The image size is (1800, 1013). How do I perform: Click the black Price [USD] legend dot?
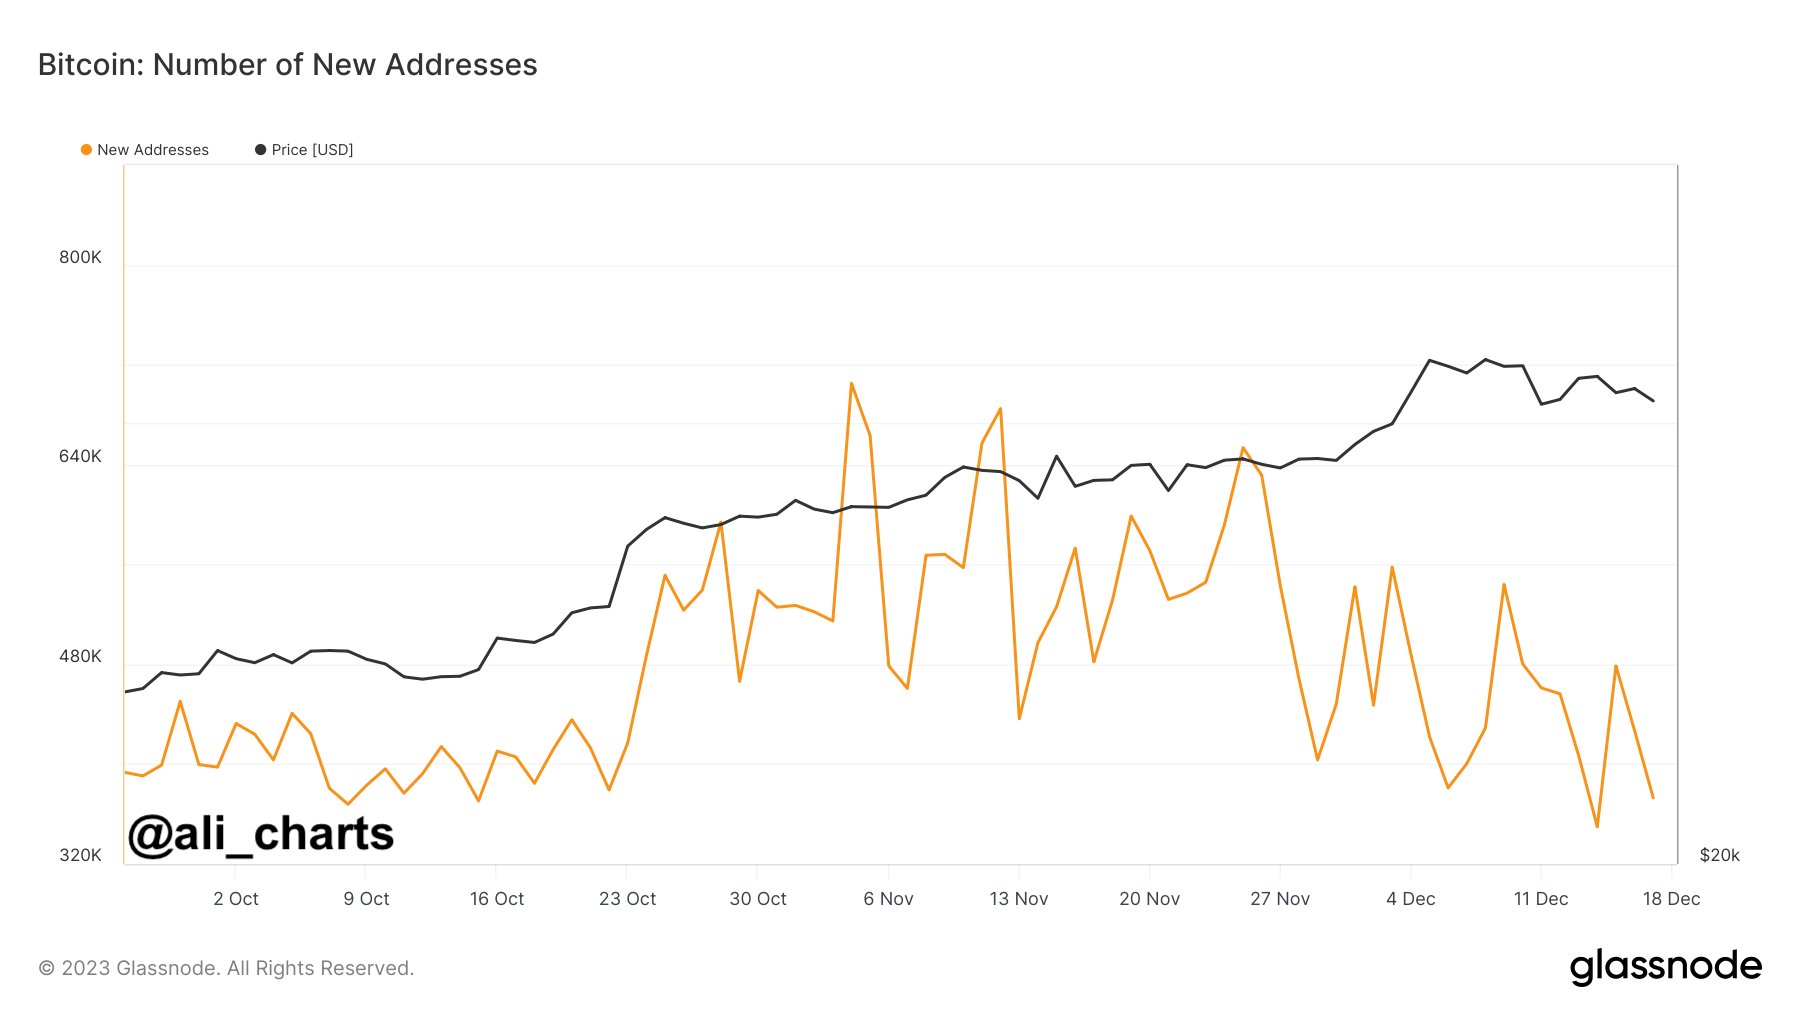(259, 150)
